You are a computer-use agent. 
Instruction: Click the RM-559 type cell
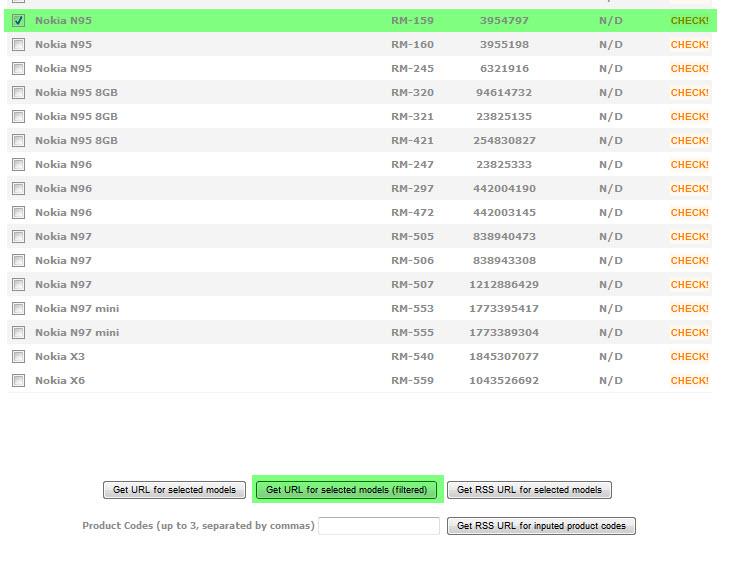[x=412, y=381]
